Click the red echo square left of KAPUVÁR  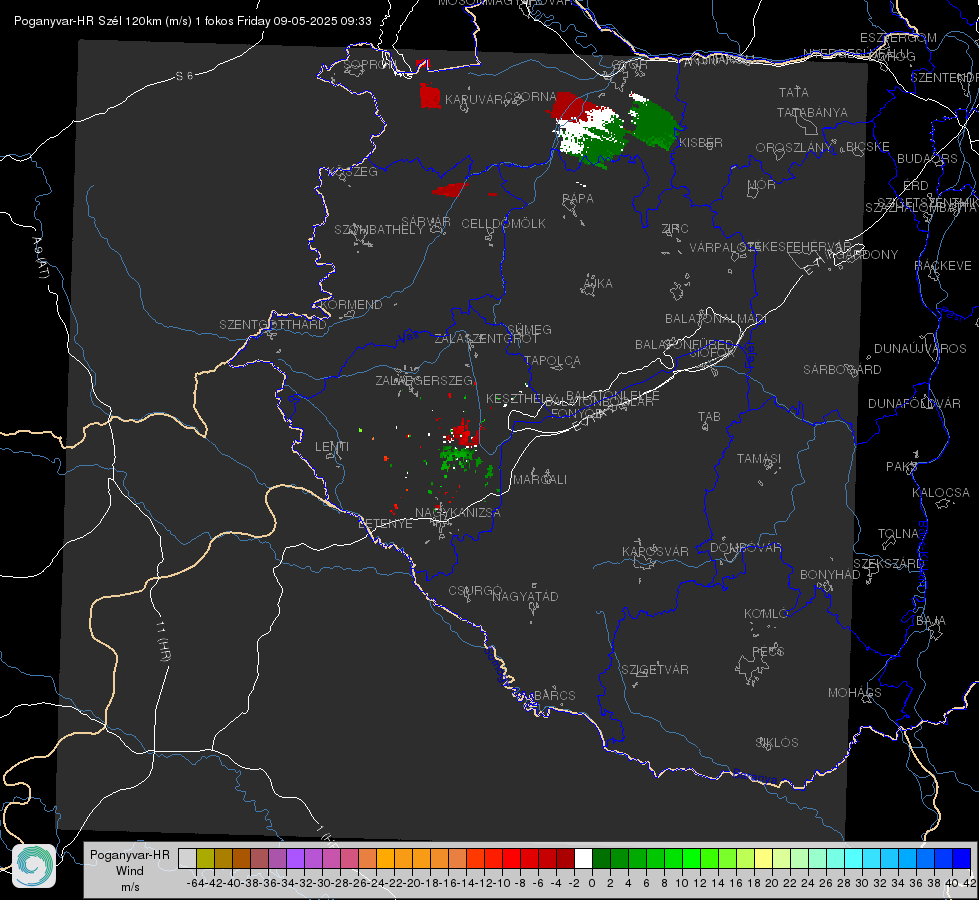pyautogui.click(x=430, y=96)
